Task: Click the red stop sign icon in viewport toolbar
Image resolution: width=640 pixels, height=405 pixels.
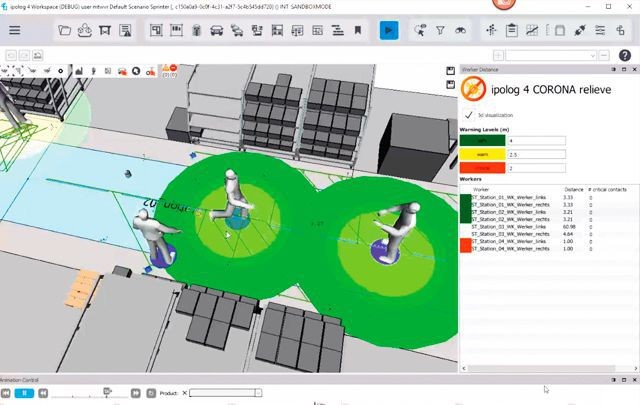Action: pyautogui.click(x=173, y=68)
